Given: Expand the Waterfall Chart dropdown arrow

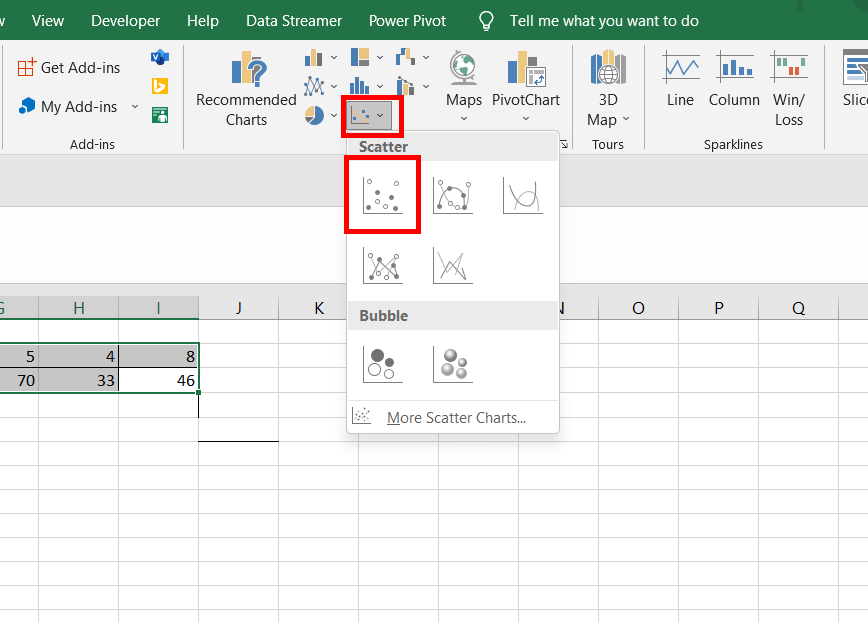Looking at the screenshot, I should tap(426, 57).
